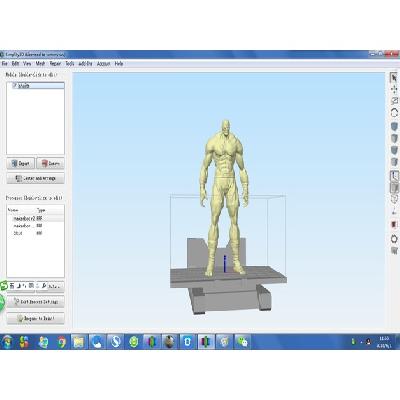The width and height of the screenshot is (400, 400).
Task: Switch to the default isometric view cube
Action: pos(394,127)
